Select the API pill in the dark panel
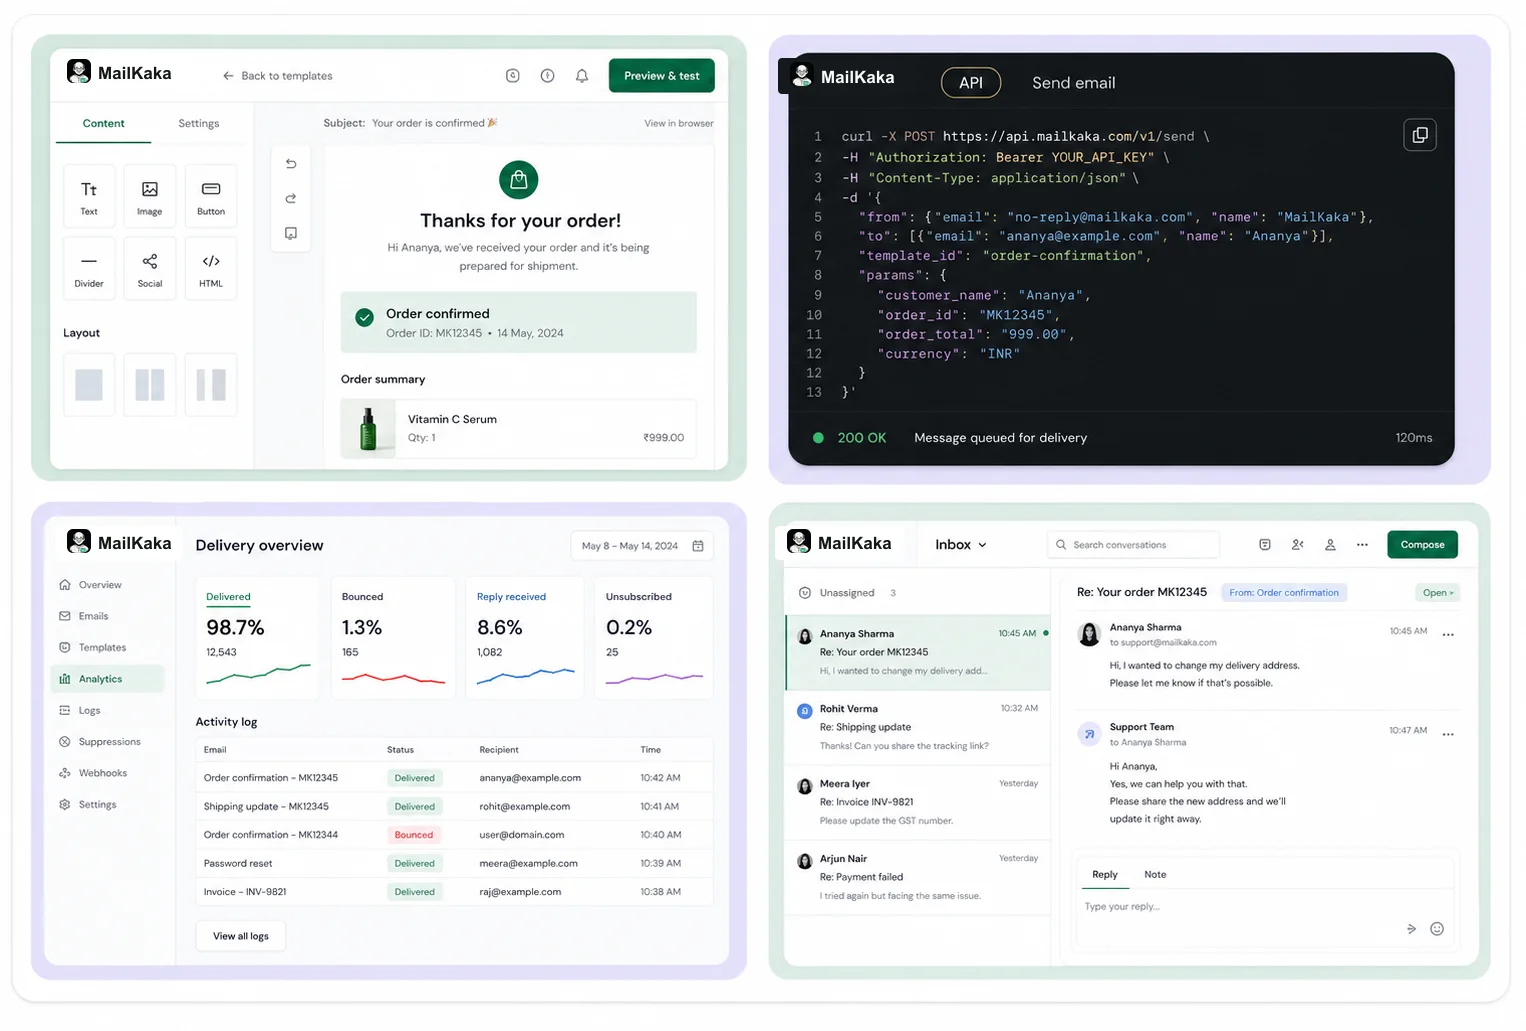 [x=971, y=83]
